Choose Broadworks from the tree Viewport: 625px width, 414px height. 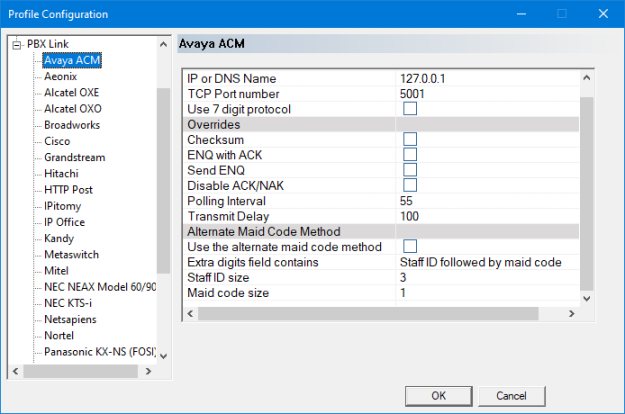point(73,125)
